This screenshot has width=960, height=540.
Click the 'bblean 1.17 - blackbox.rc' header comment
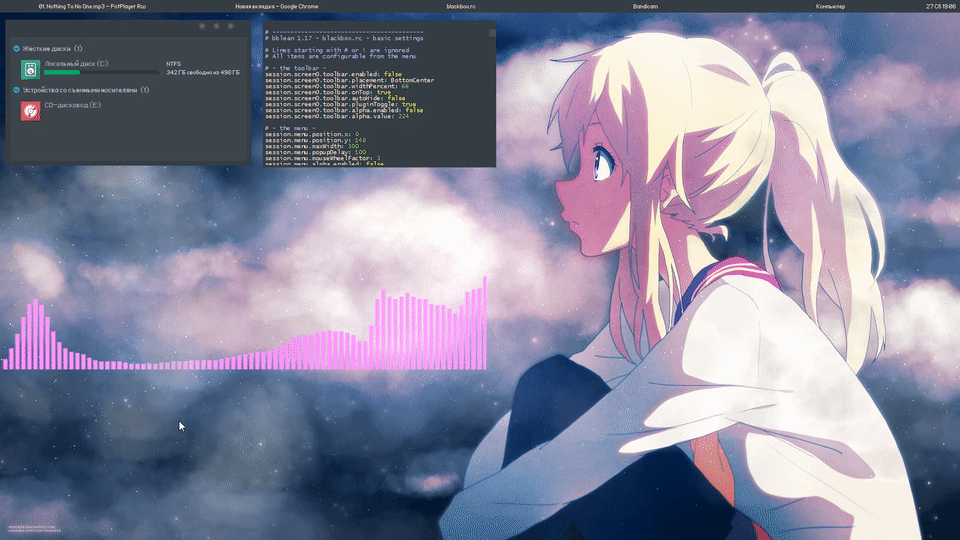click(344, 38)
